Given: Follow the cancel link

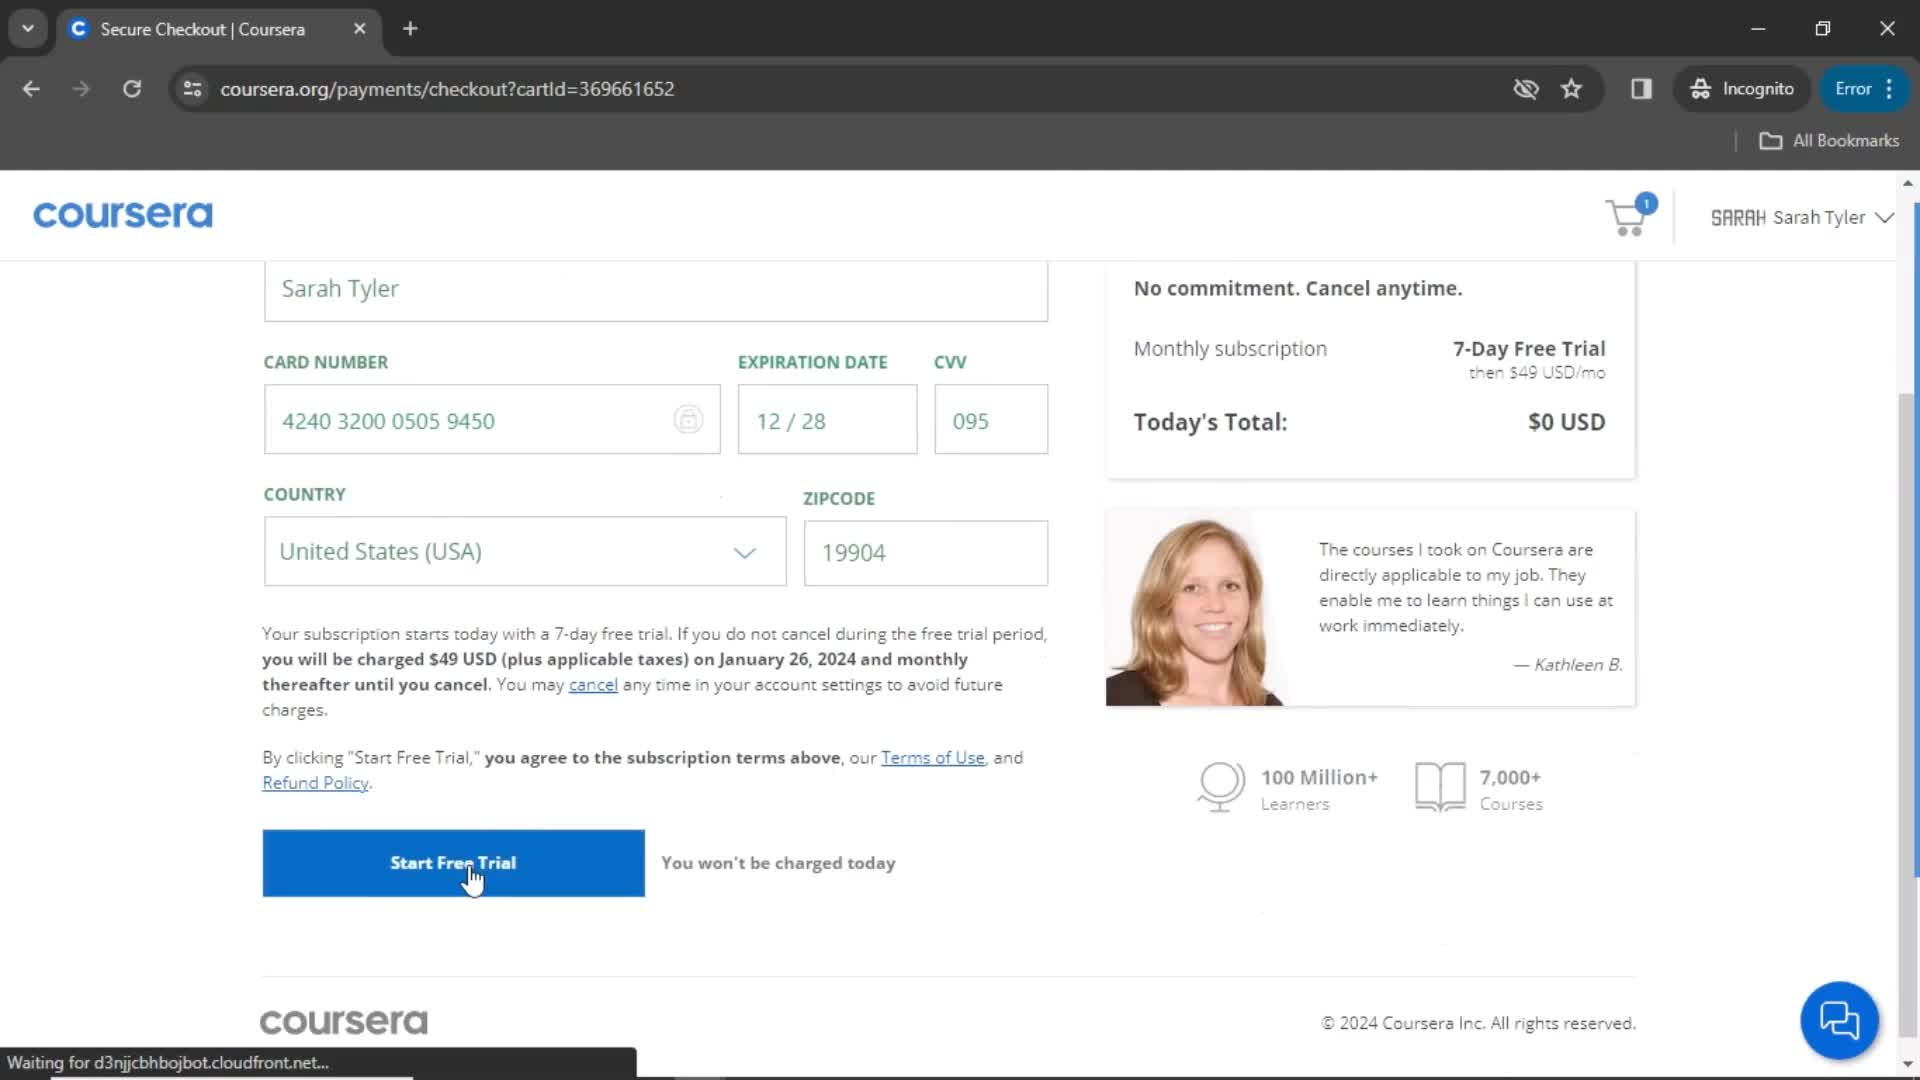Looking at the screenshot, I should coord(593,685).
